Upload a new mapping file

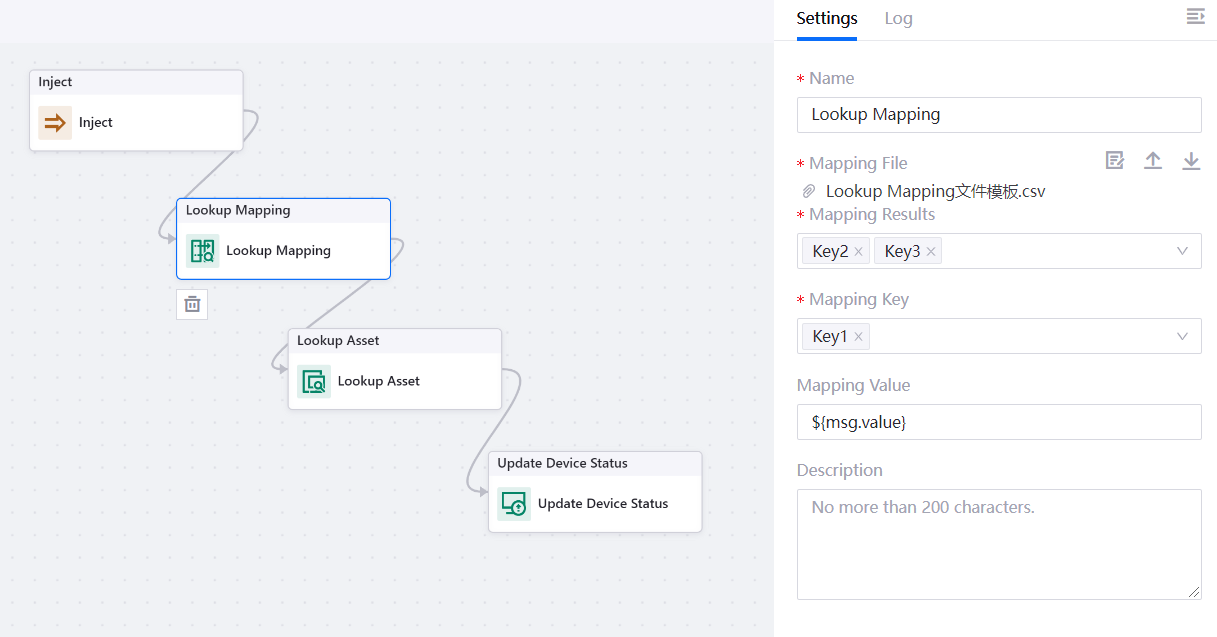[x=1152, y=159]
